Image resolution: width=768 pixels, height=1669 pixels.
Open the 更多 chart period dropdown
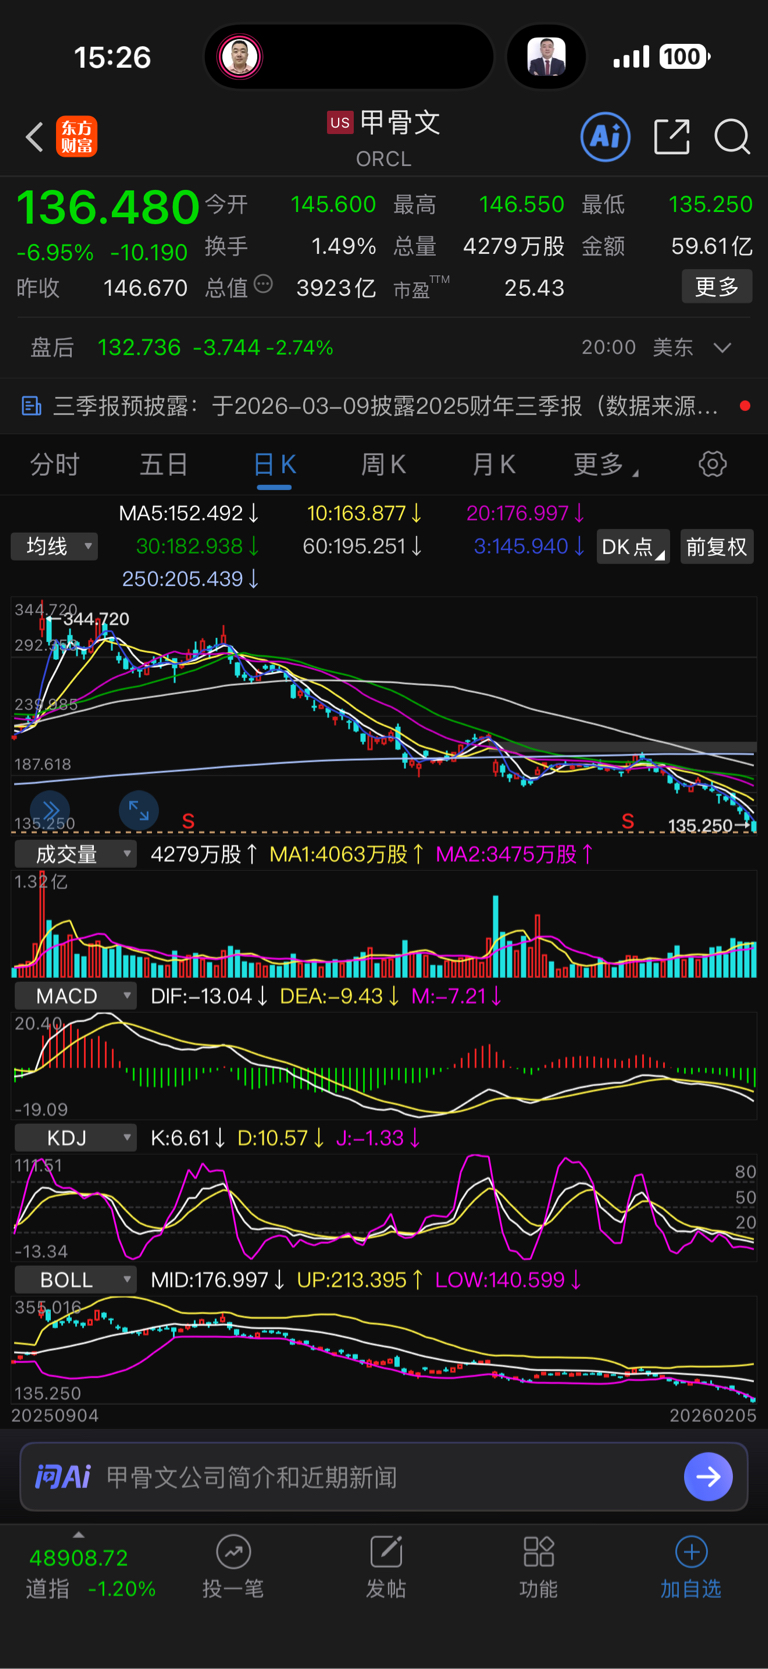click(606, 464)
